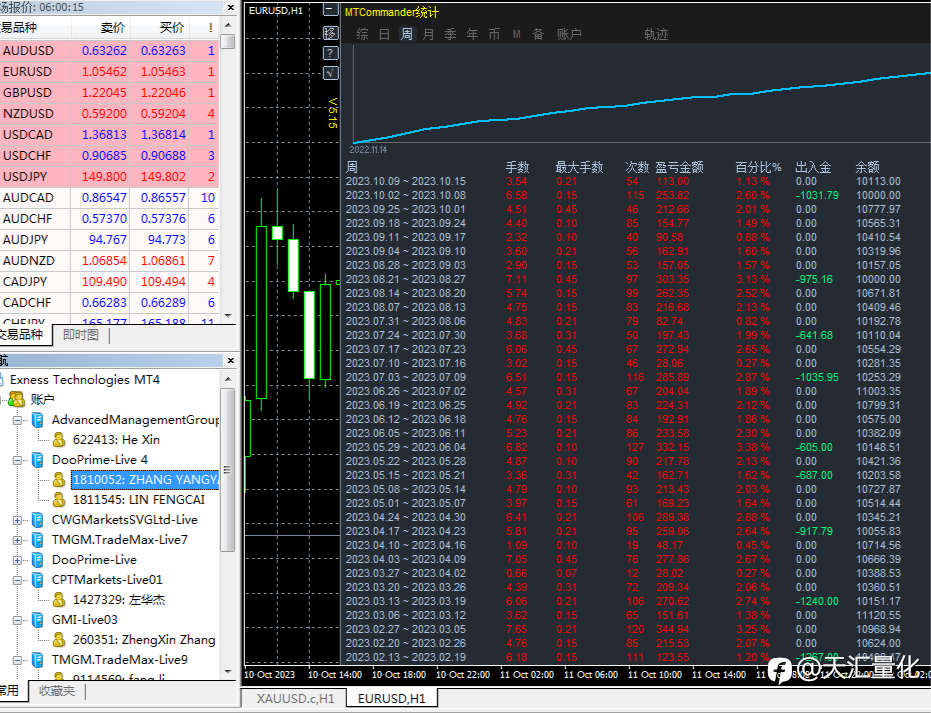The width and height of the screenshot is (931, 713).
Task: Click the TMGM.TradeMax-Live7 server icon
Action: point(37,540)
